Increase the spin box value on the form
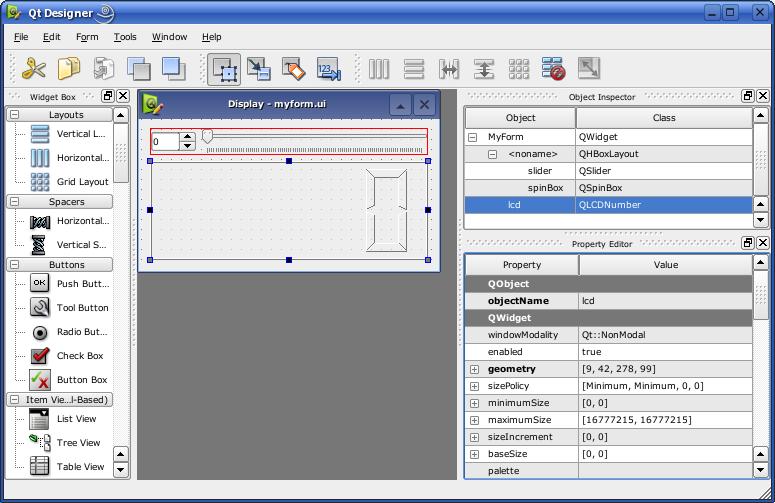Image resolution: width=775 pixels, height=503 pixels. pos(187,137)
